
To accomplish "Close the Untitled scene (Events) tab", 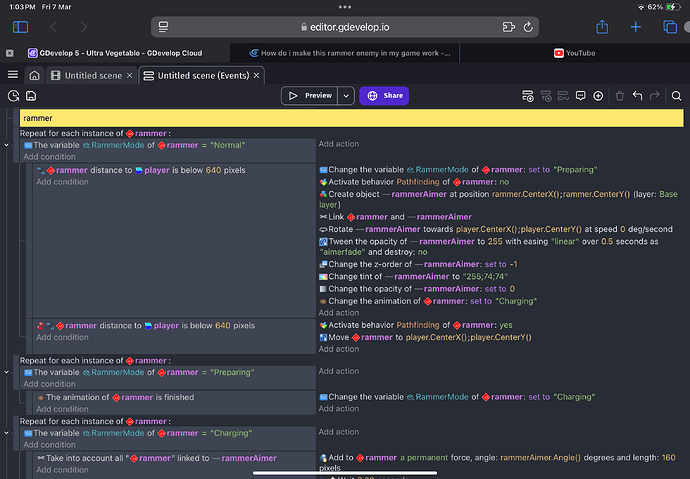I will click(257, 76).
